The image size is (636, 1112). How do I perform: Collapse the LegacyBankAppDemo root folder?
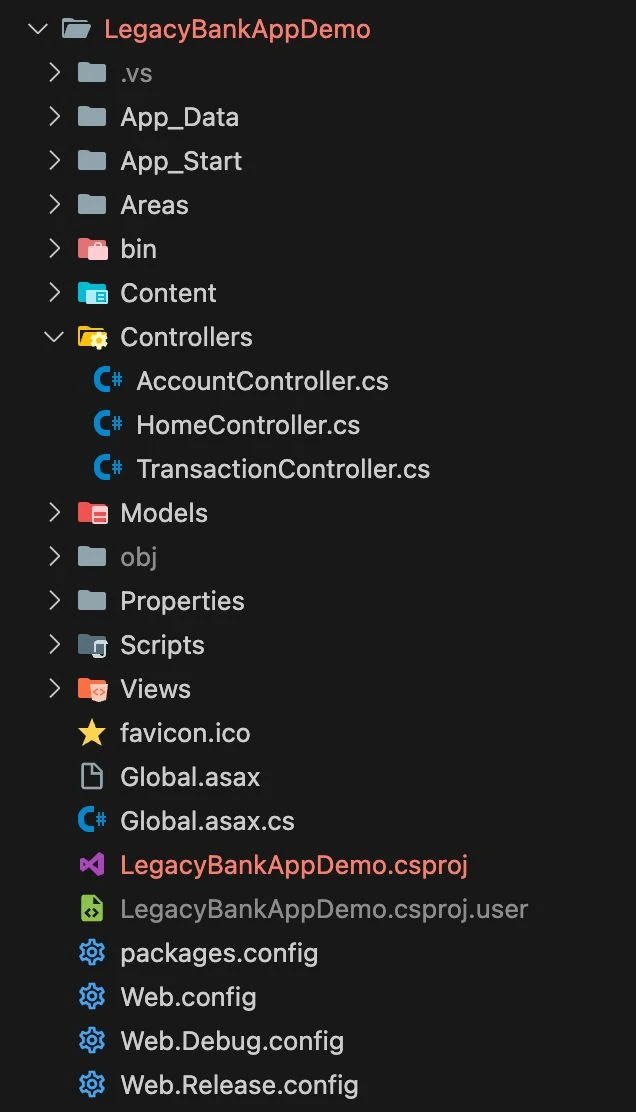click(37, 29)
